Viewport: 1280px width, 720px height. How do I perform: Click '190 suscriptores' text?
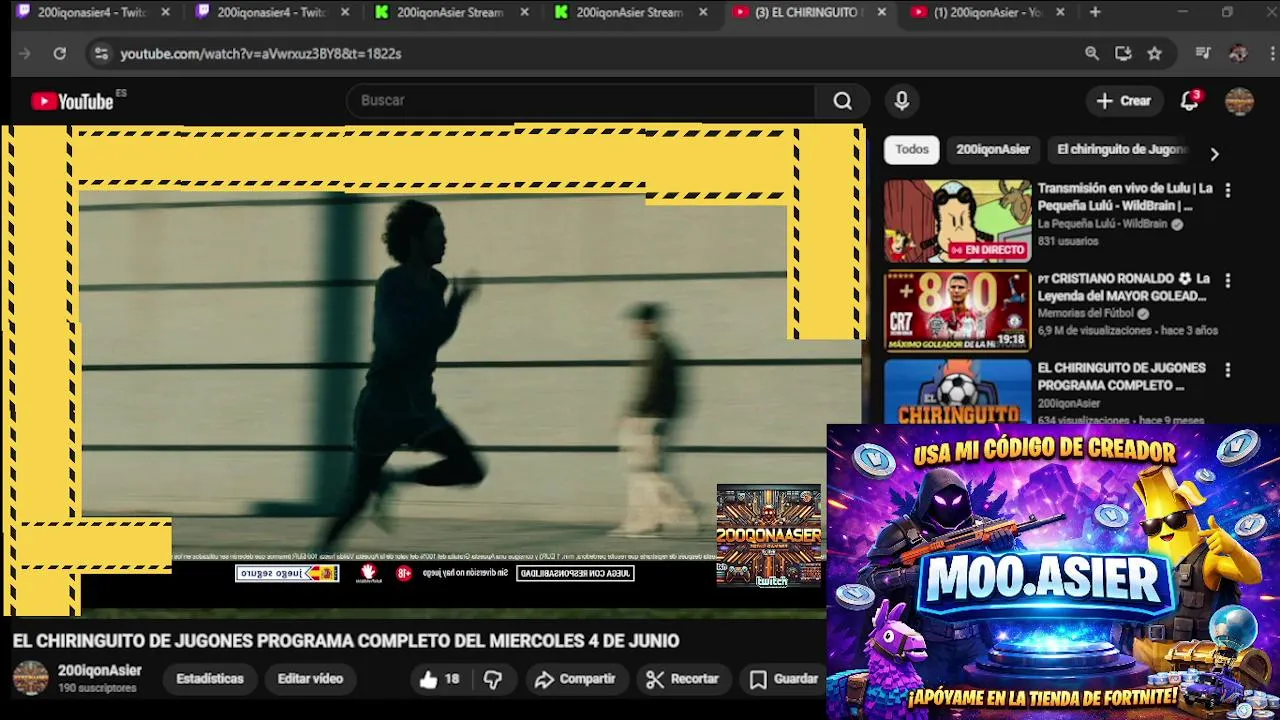(97, 689)
